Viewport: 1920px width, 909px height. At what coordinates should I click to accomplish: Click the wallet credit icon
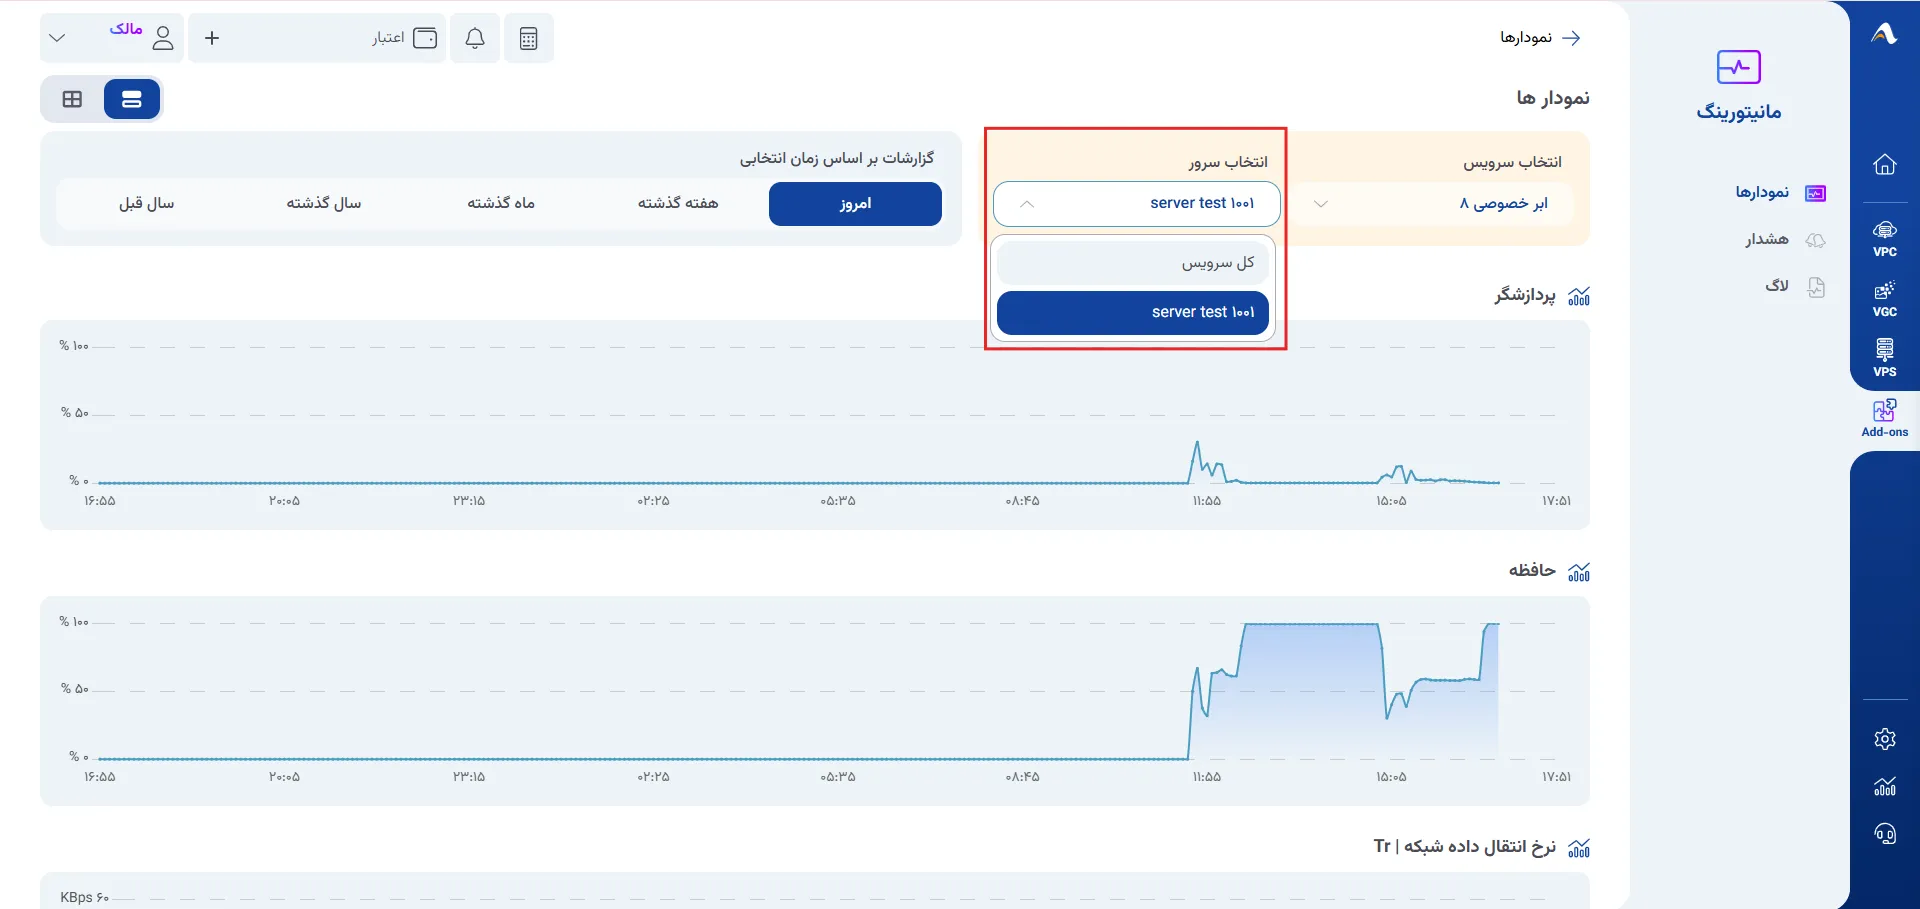[x=425, y=38]
